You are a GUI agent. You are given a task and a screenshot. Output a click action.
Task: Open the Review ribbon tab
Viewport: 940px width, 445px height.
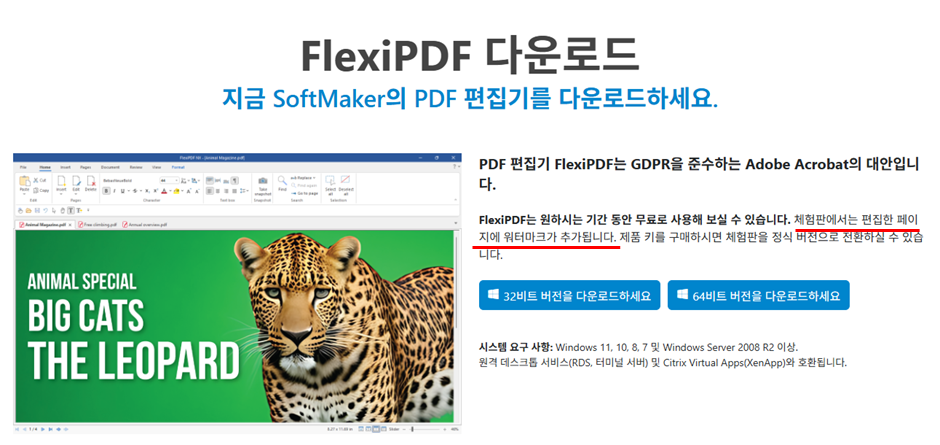[x=136, y=167]
